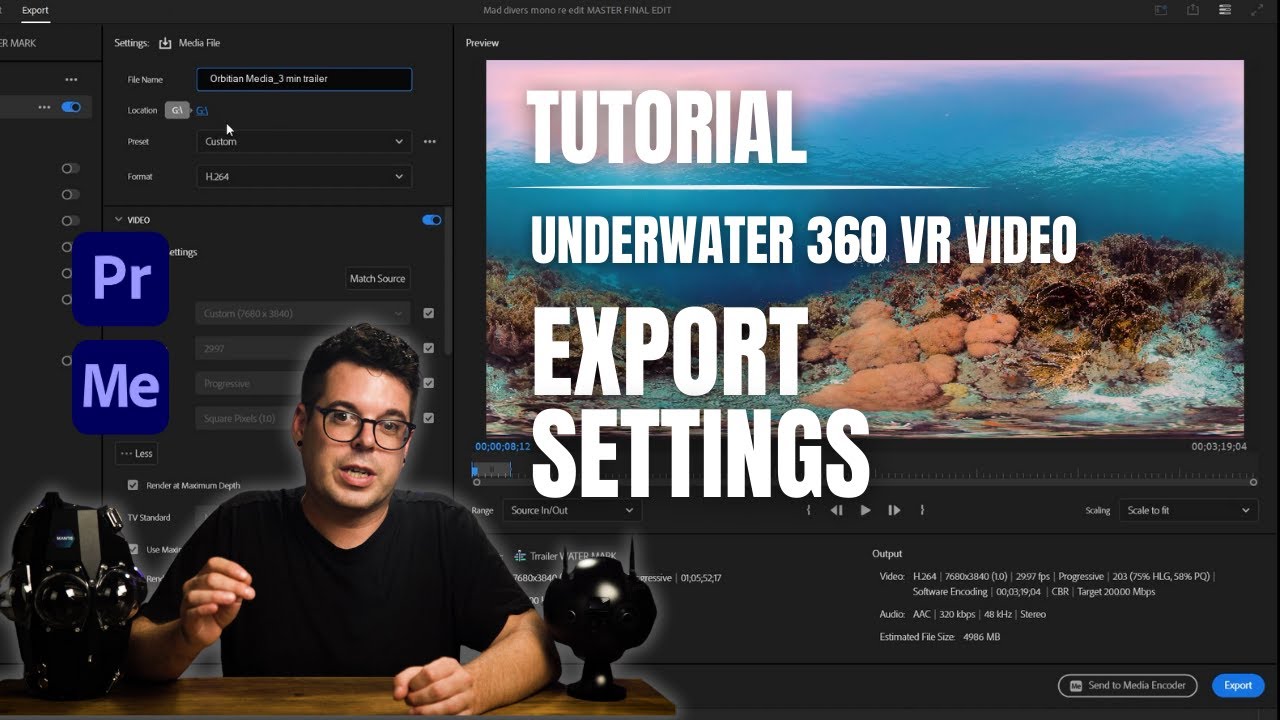Toggle the VIDEO section switch off
Image resolution: width=1280 pixels, height=720 pixels.
coord(432,220)
